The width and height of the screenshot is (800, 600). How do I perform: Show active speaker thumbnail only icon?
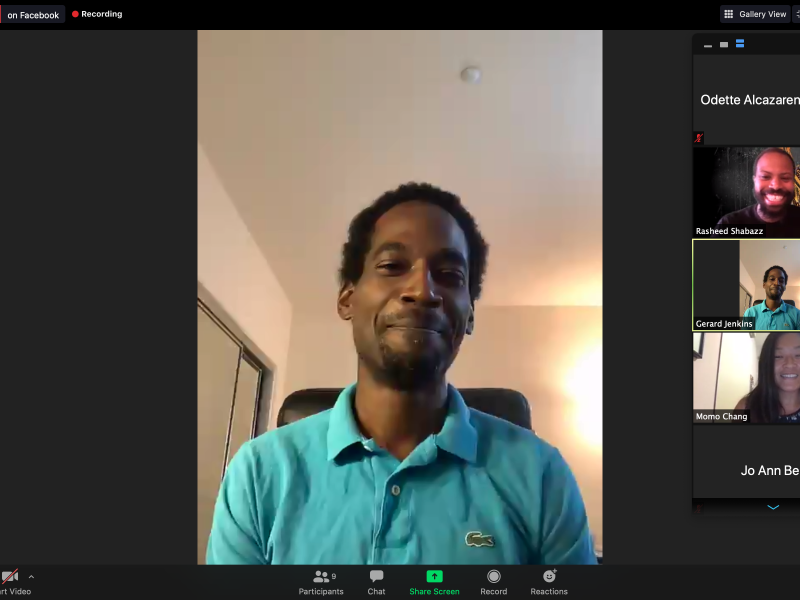coord(724,45)
